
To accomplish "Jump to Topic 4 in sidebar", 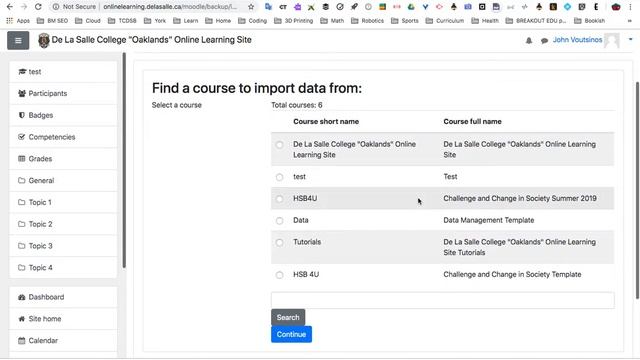I will click(63, 268).
